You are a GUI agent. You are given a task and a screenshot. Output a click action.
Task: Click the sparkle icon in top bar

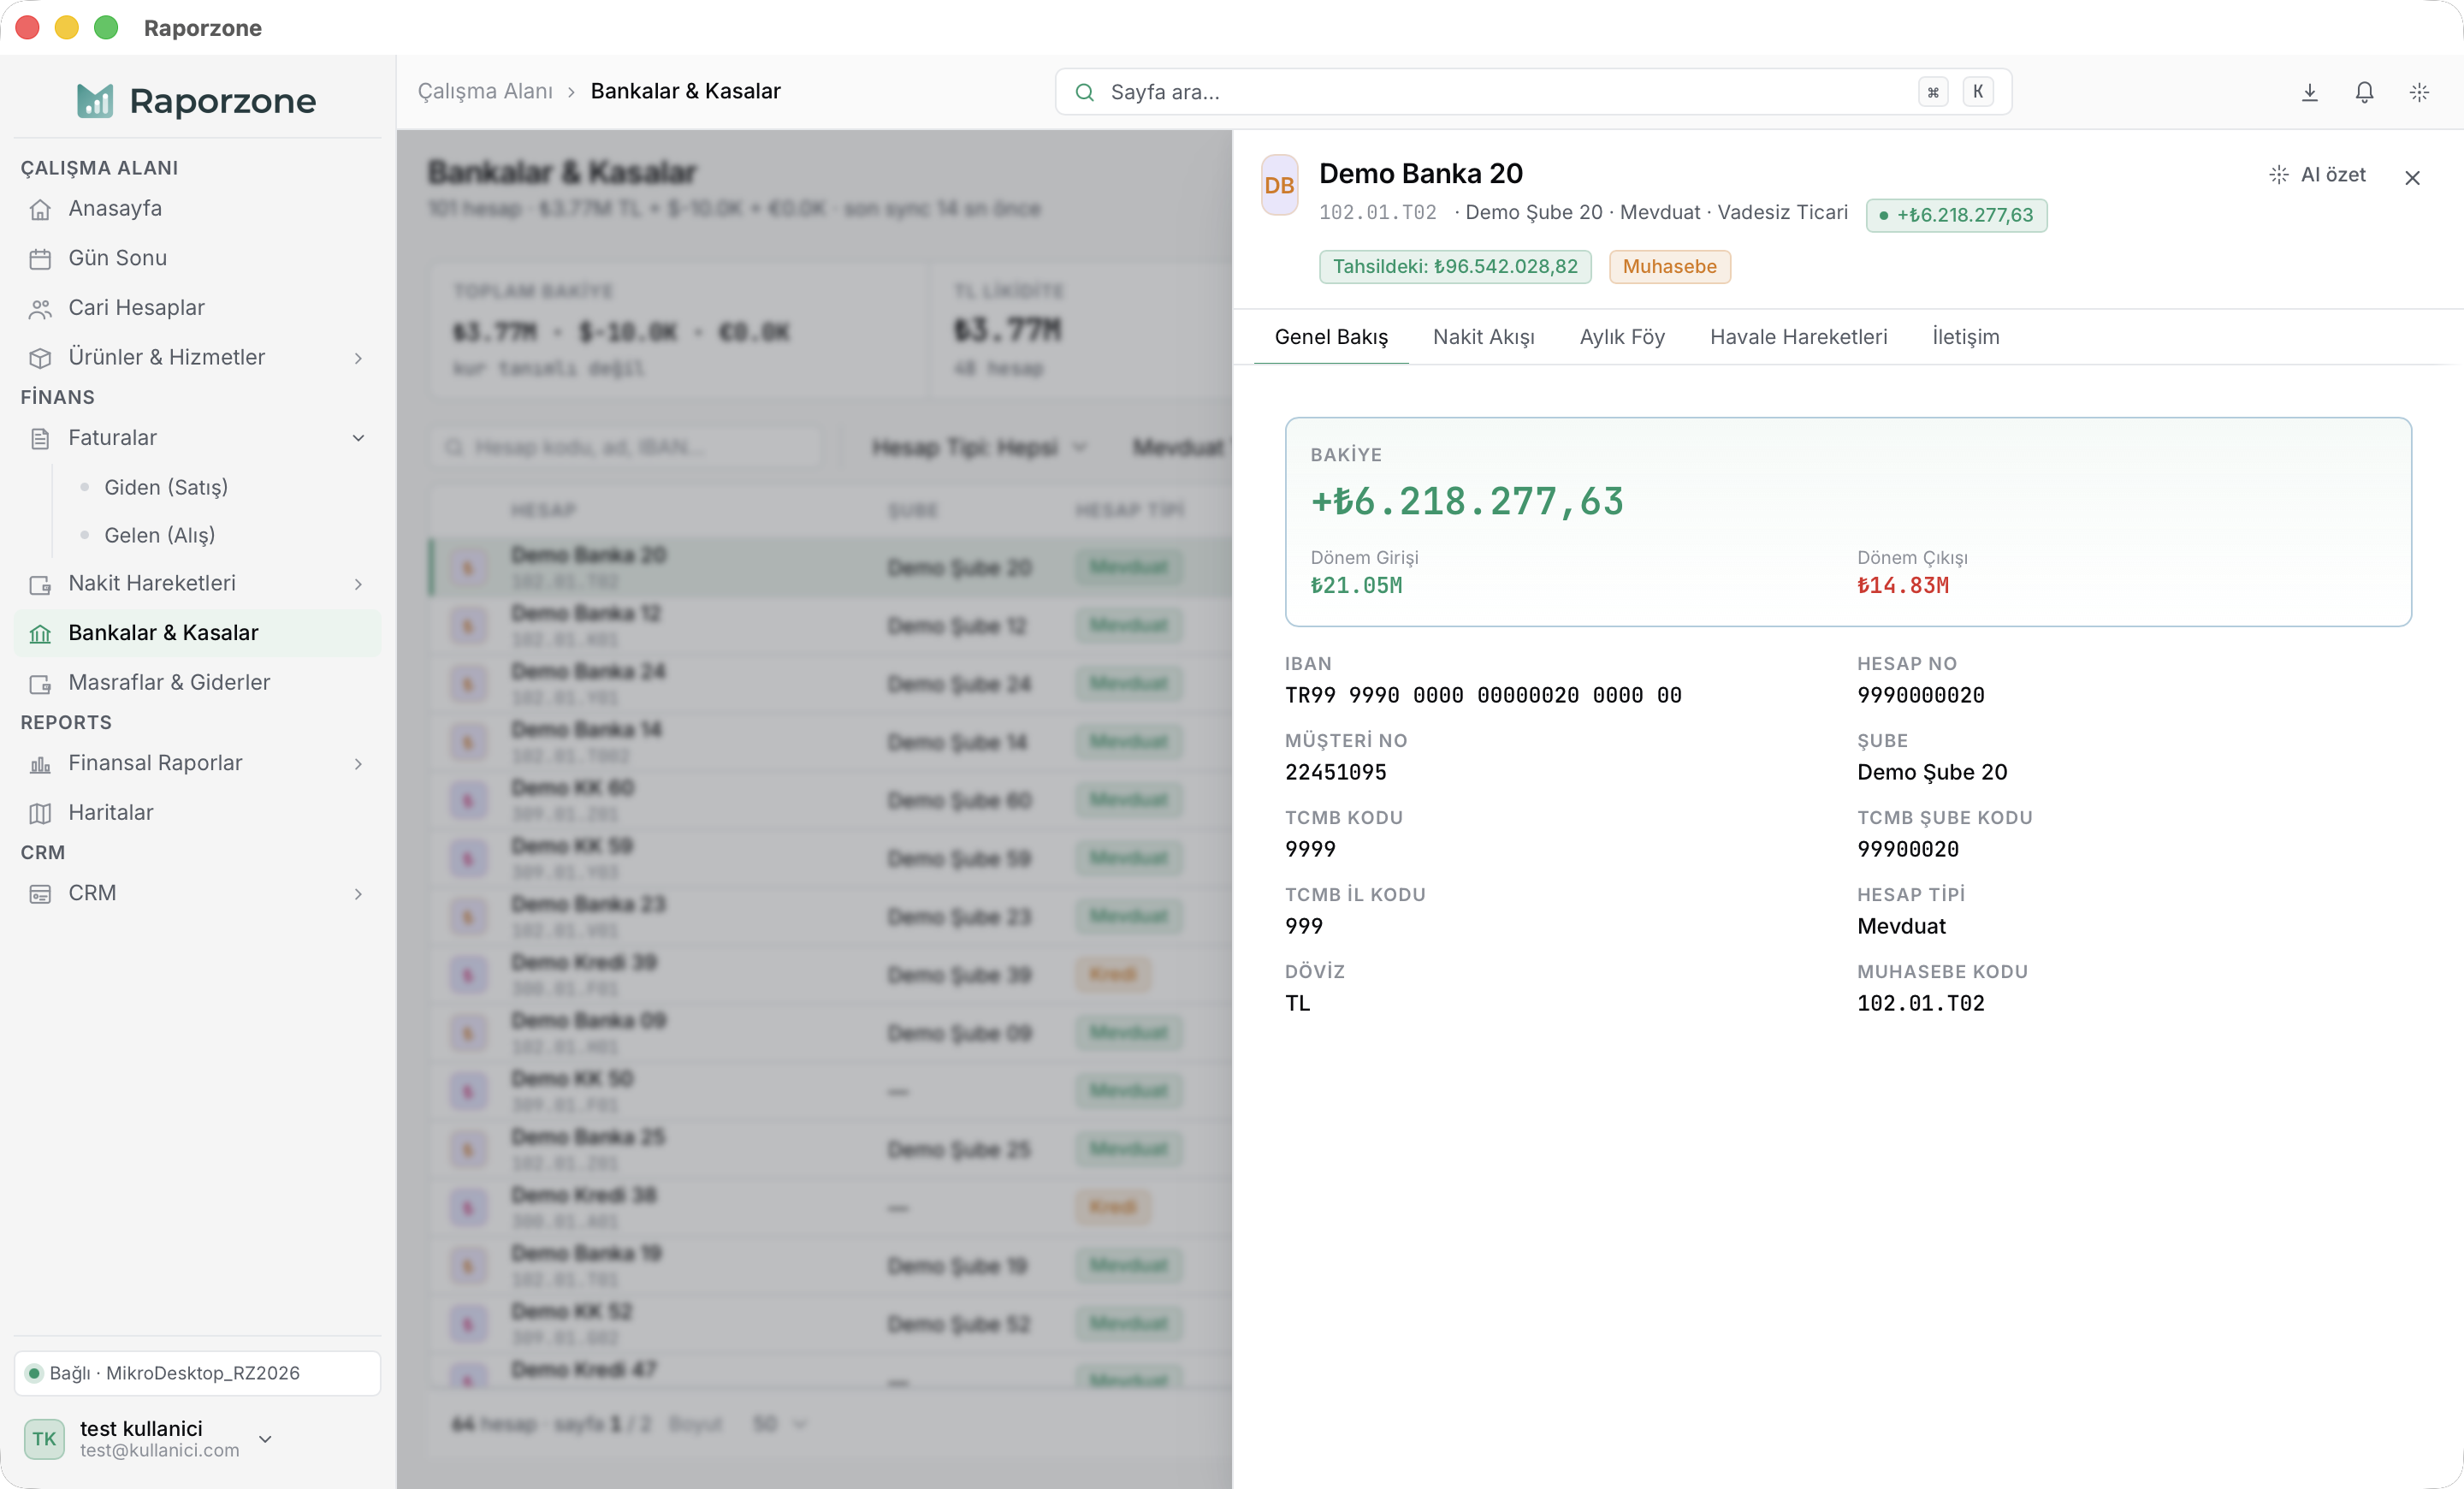click(2419, 92)
